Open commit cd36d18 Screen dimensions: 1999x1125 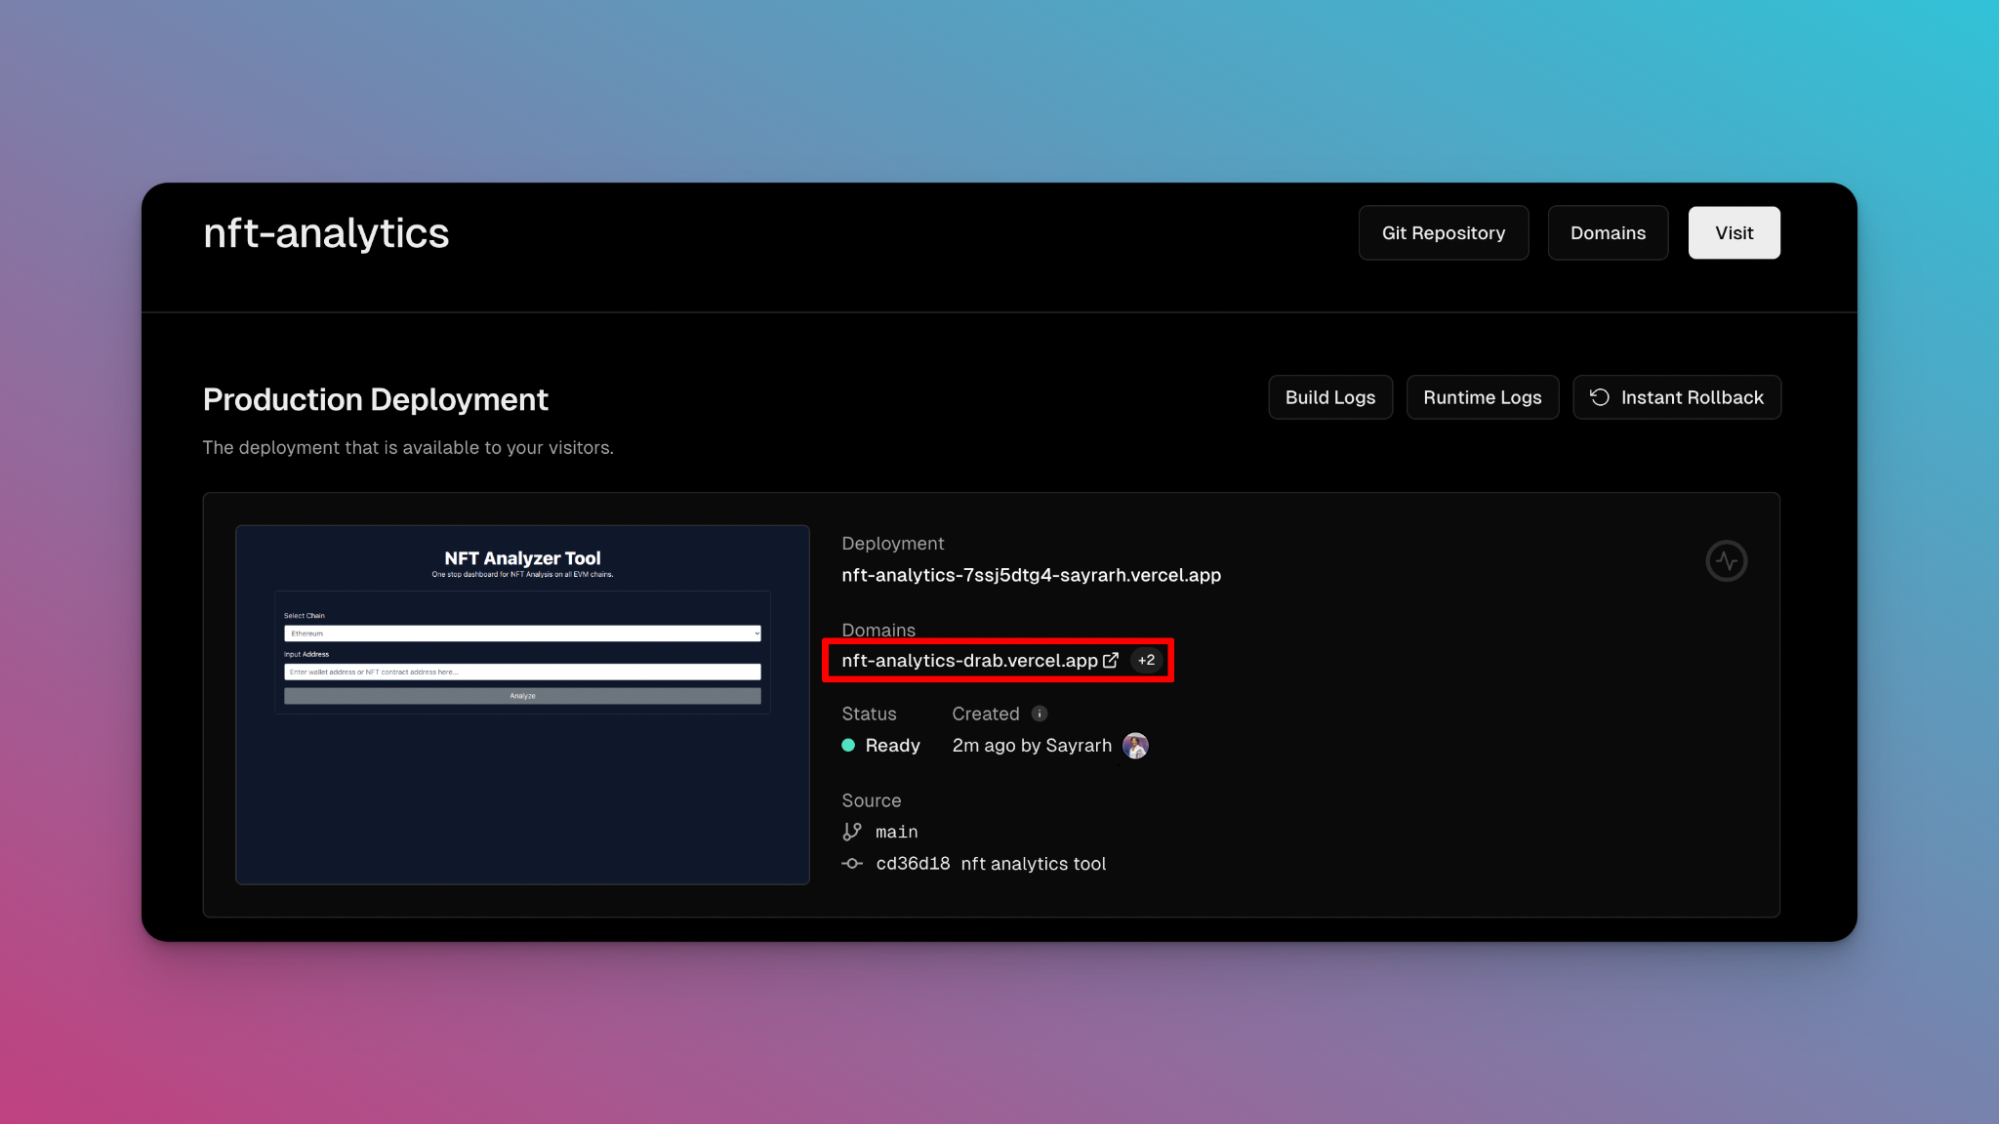(912, 864)
